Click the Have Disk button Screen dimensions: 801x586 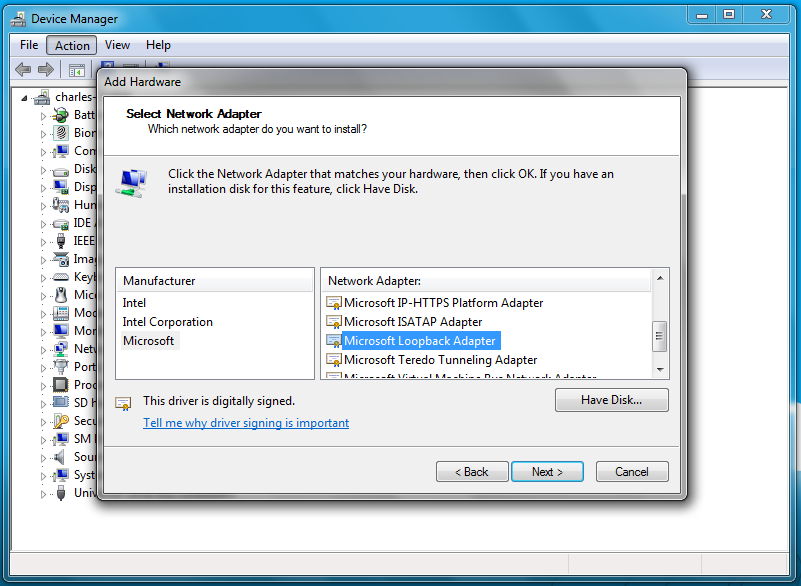pyautogui.click(x=611, y=399)
